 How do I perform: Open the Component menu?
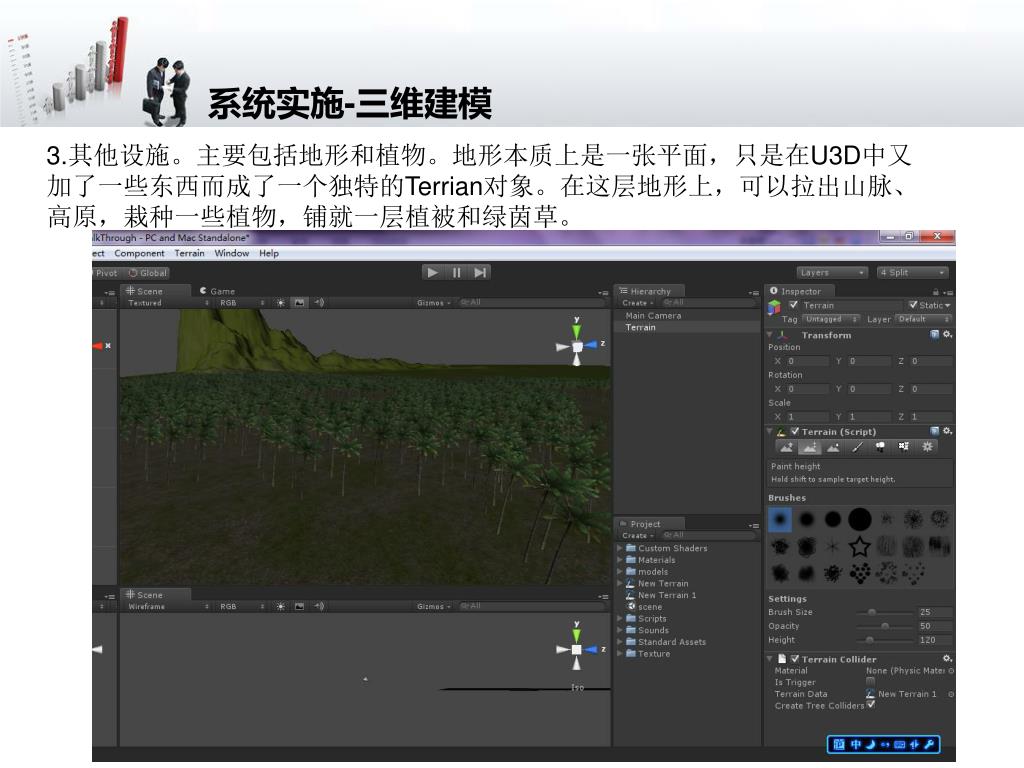click(x=139, y=253)
